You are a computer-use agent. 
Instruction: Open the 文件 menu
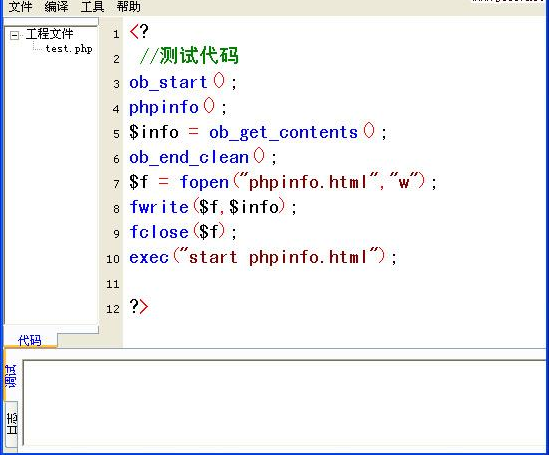point(20,6)
